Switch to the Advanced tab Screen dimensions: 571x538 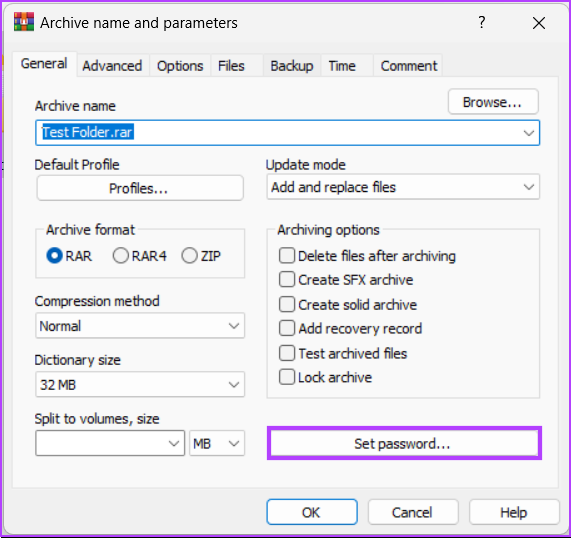point(112,66)
